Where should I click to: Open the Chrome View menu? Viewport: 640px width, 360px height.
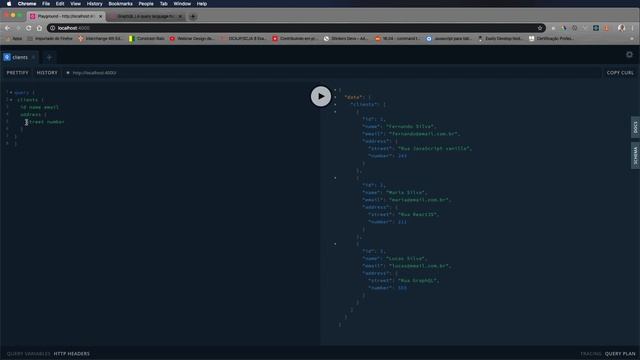(x=76, y=4)
